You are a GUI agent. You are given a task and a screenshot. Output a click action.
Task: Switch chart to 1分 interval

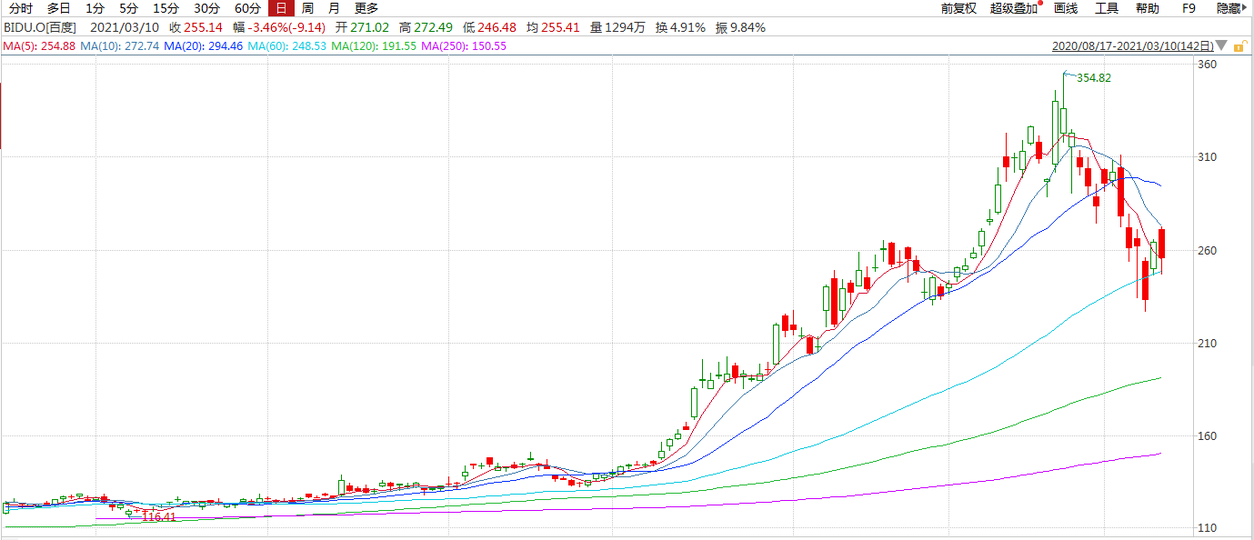point(95,8)
